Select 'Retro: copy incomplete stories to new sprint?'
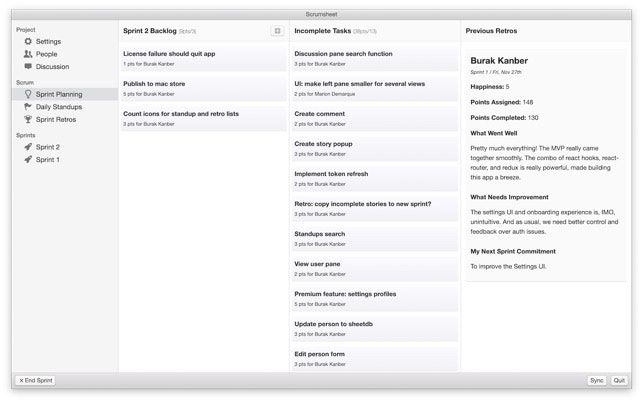Screen dimensions: 643x402 pos(375,208)
